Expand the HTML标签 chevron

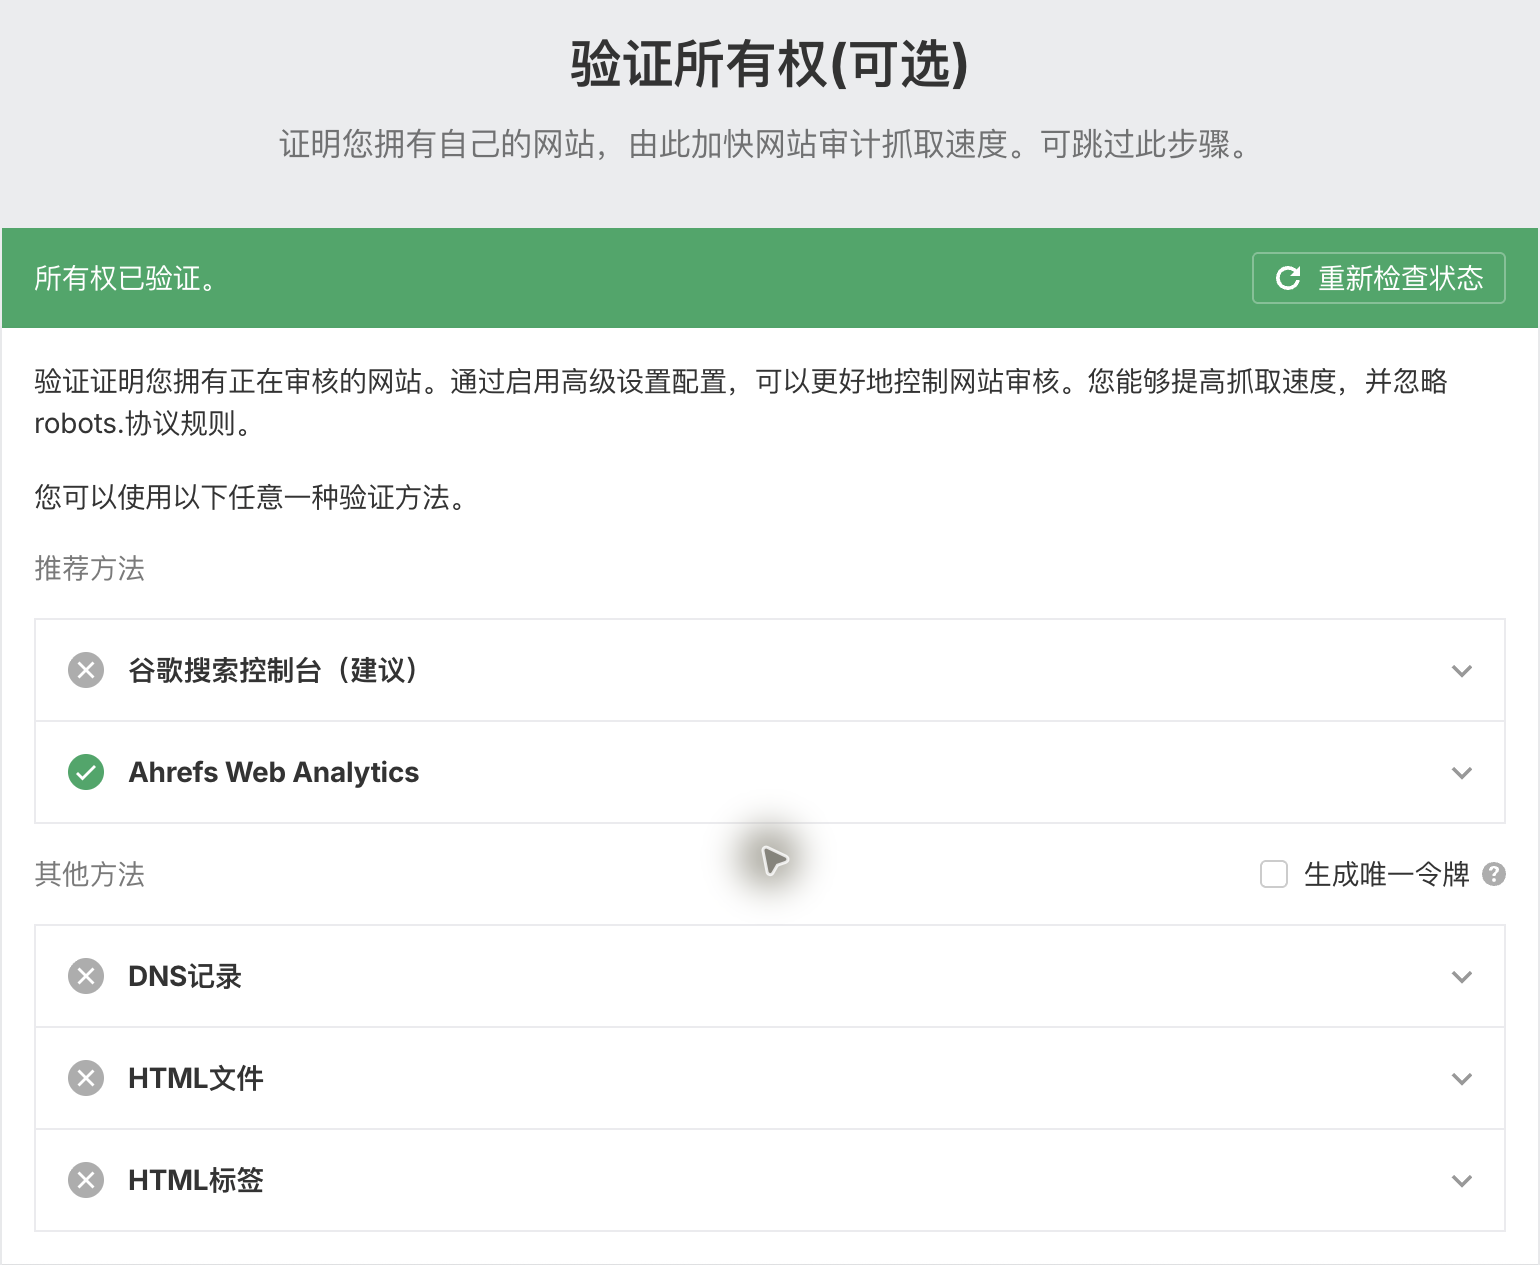(1462, 1181)
